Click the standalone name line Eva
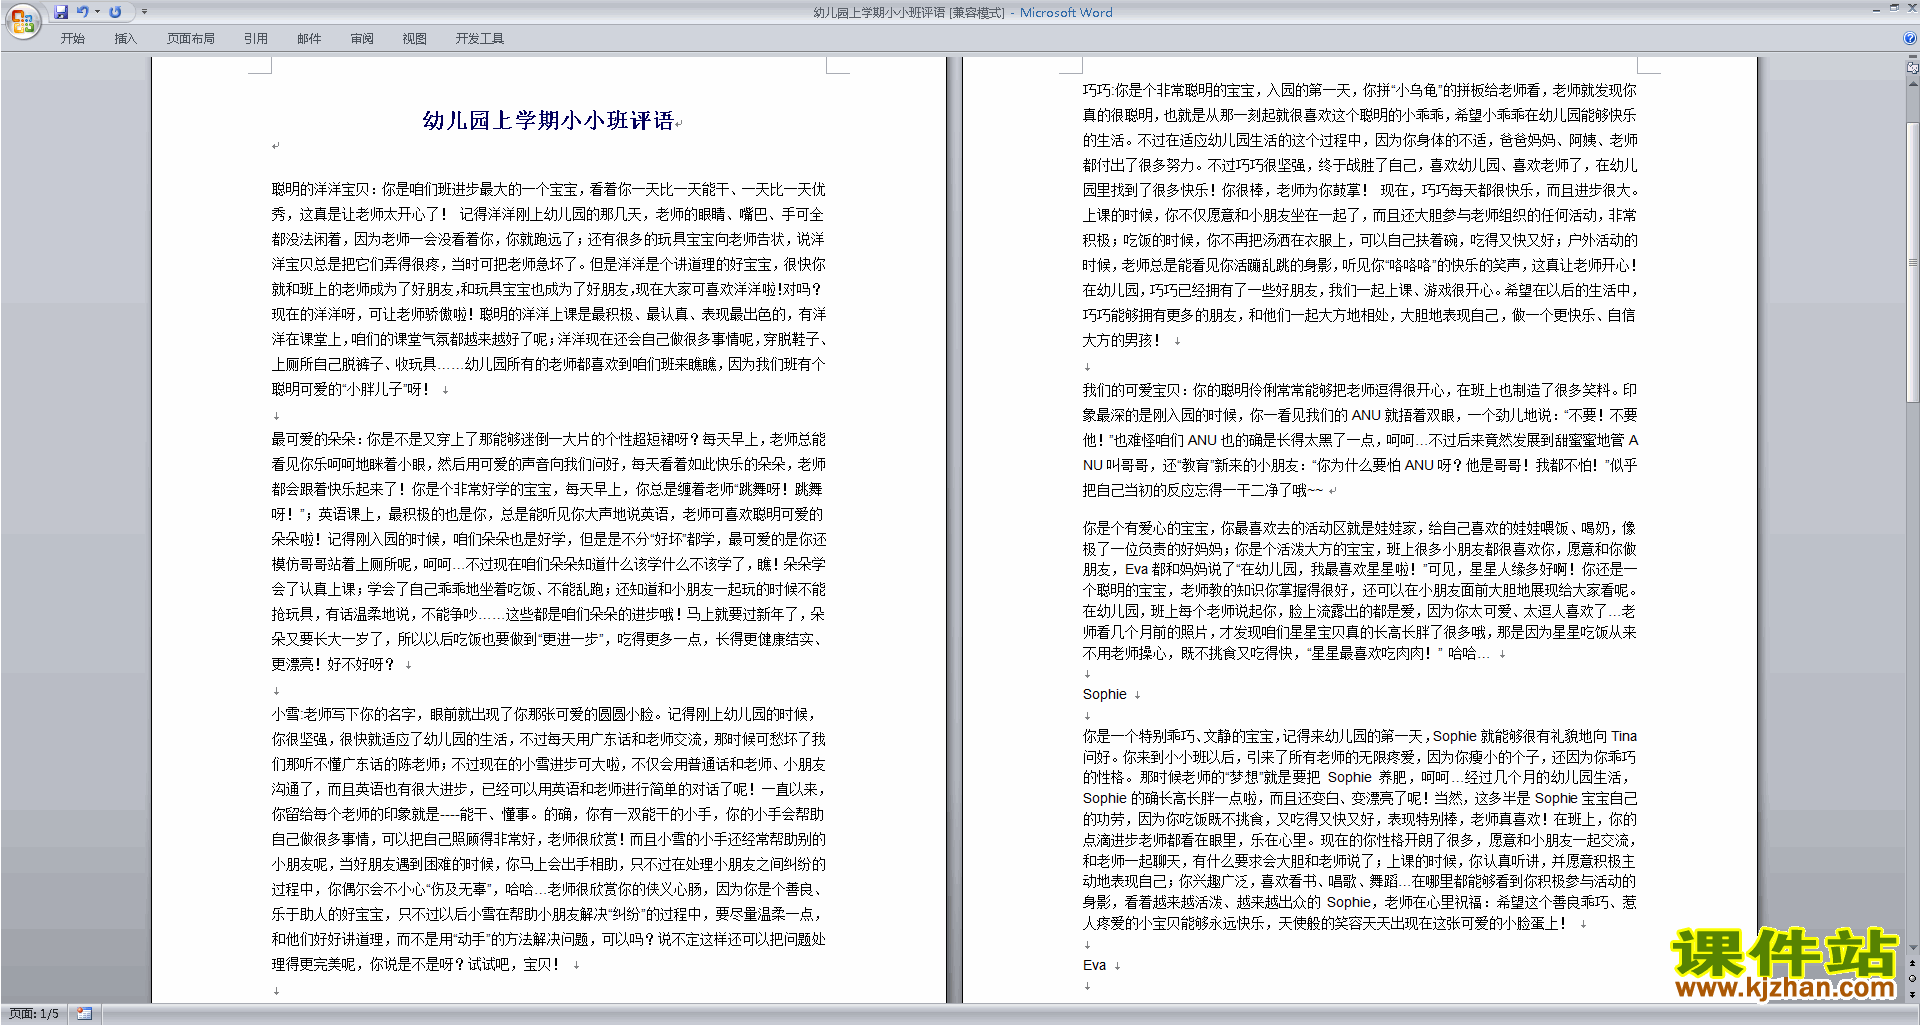Viewport: 1920px width, 1025px height. (x=1094, y=965)
